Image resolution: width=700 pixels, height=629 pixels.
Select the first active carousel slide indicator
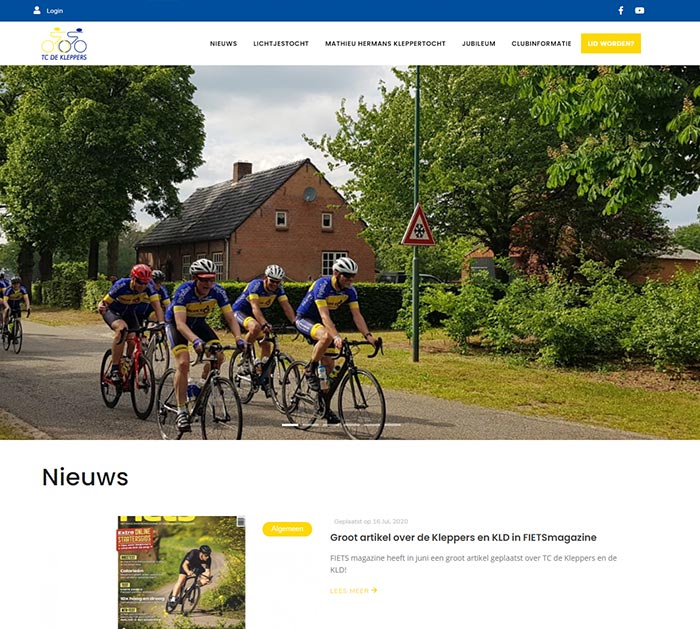click(290, 425)
